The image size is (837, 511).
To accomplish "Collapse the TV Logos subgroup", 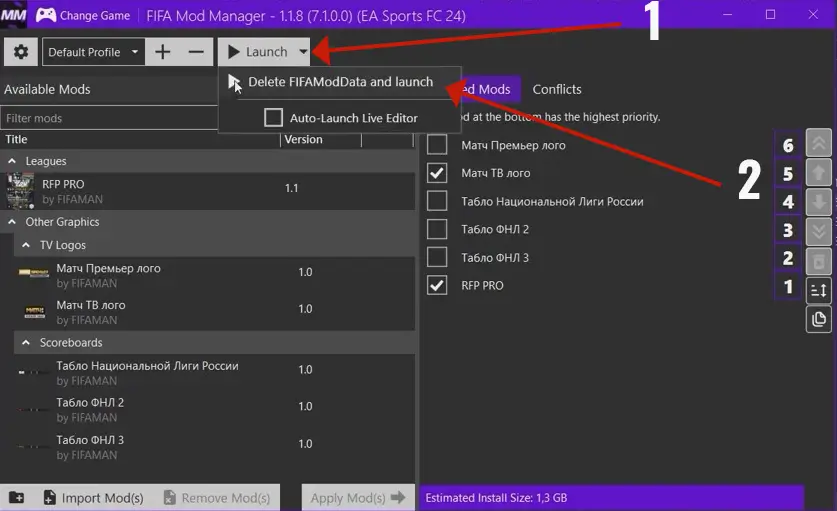I will pyautogui.click(x=26, y=245).
